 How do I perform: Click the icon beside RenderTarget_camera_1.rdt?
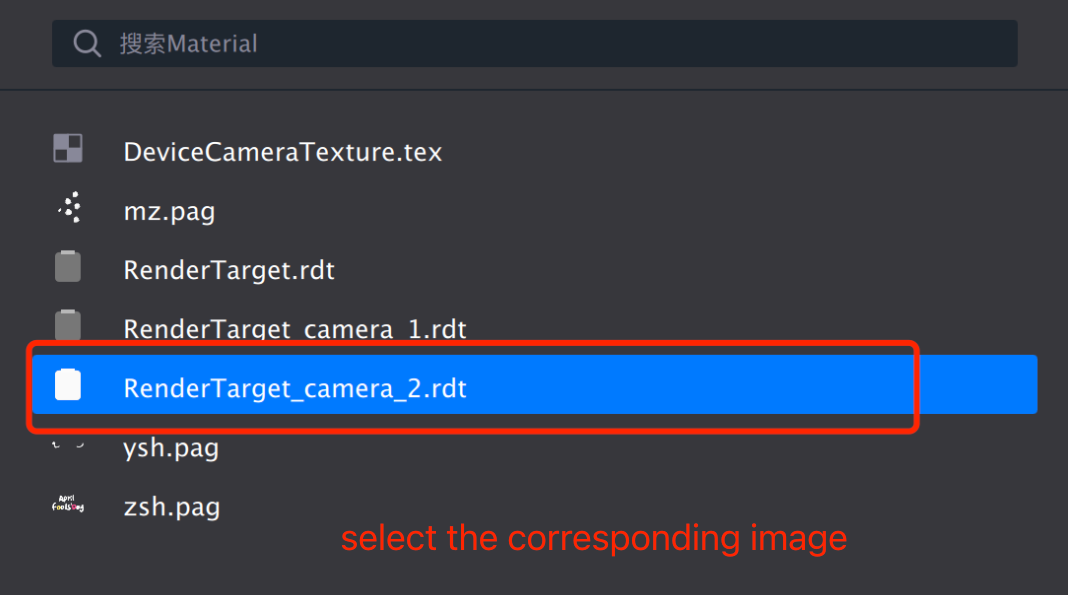point(68,325)
